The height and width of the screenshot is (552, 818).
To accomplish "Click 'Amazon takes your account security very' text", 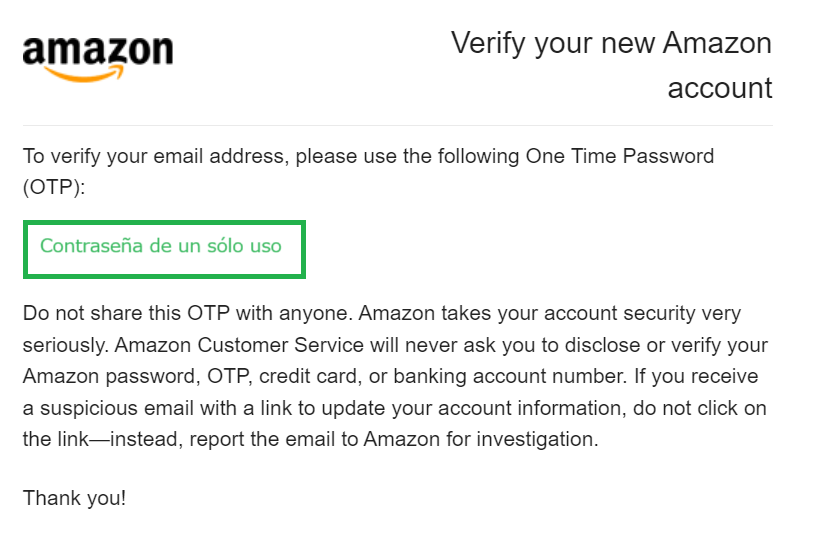I will coord(550,313).
